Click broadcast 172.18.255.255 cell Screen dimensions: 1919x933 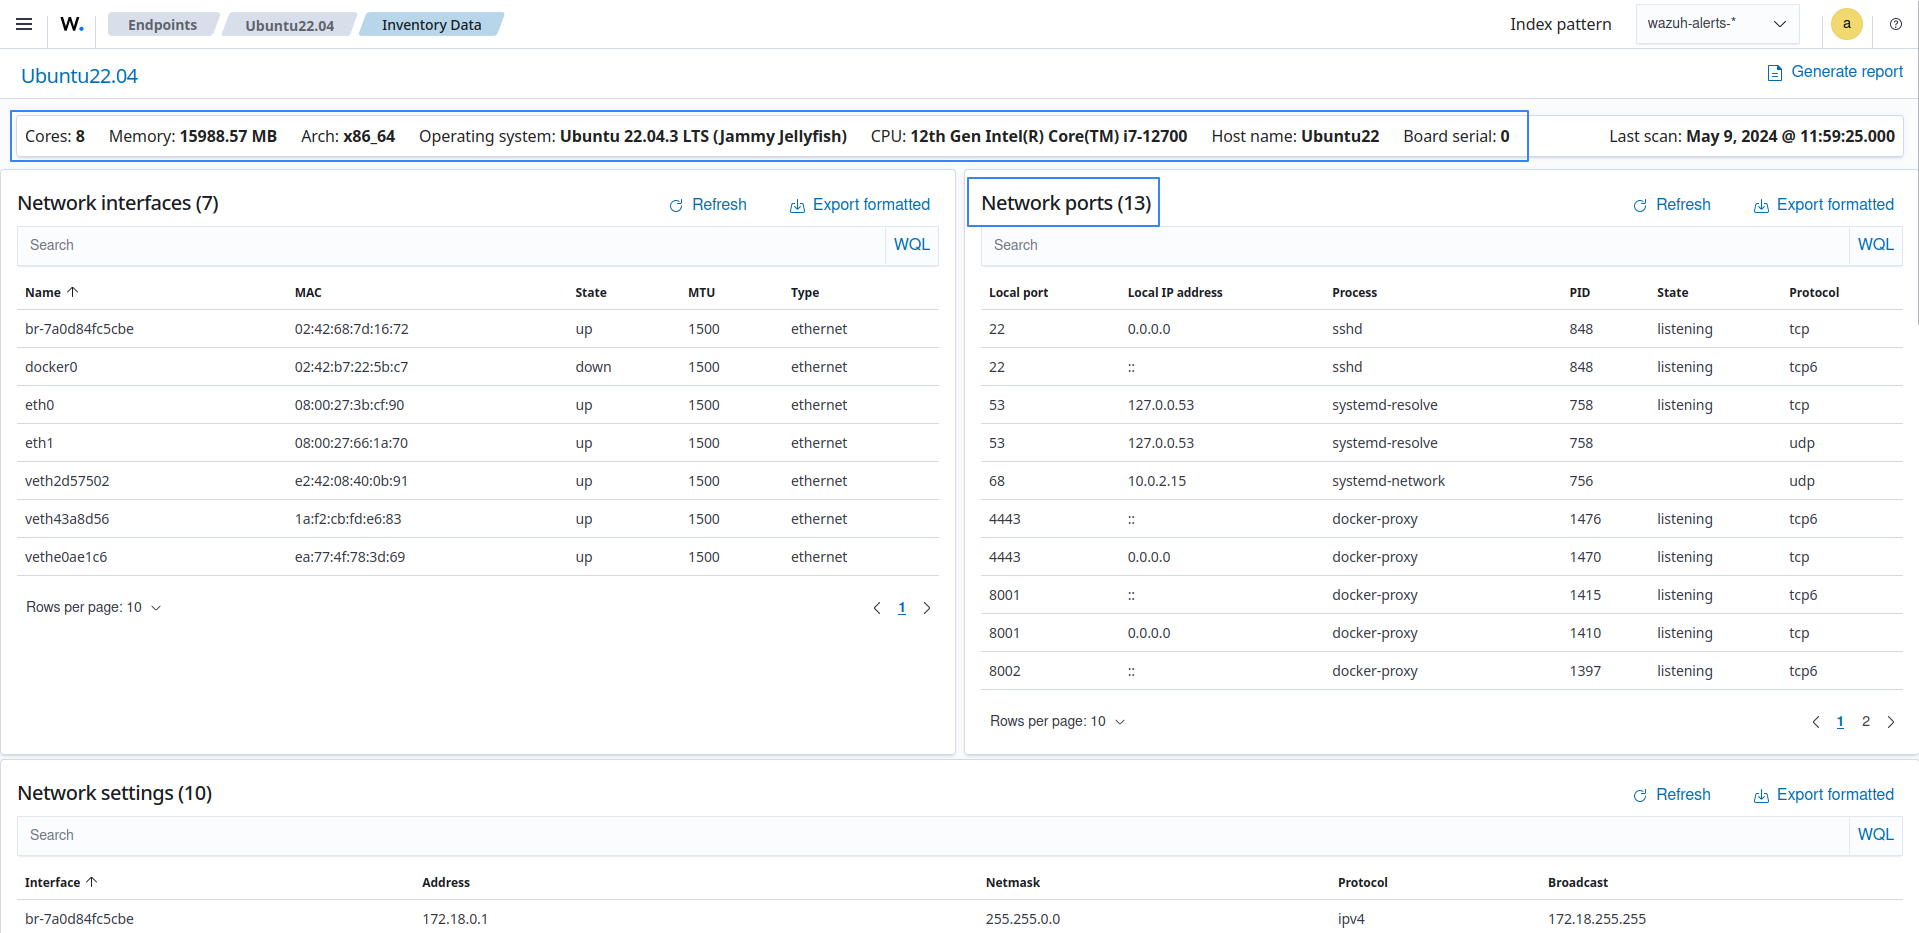click(x=1597, y=919)
